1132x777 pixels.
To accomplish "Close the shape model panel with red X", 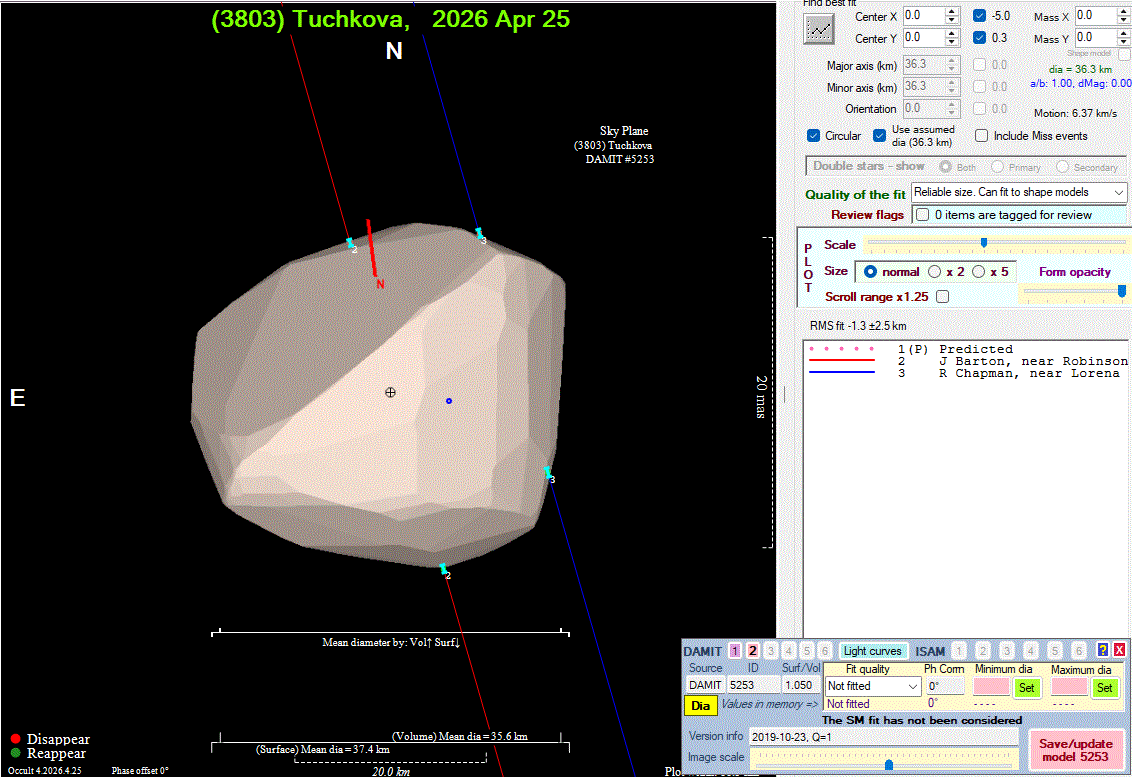I will click(x=1119, y=650).
